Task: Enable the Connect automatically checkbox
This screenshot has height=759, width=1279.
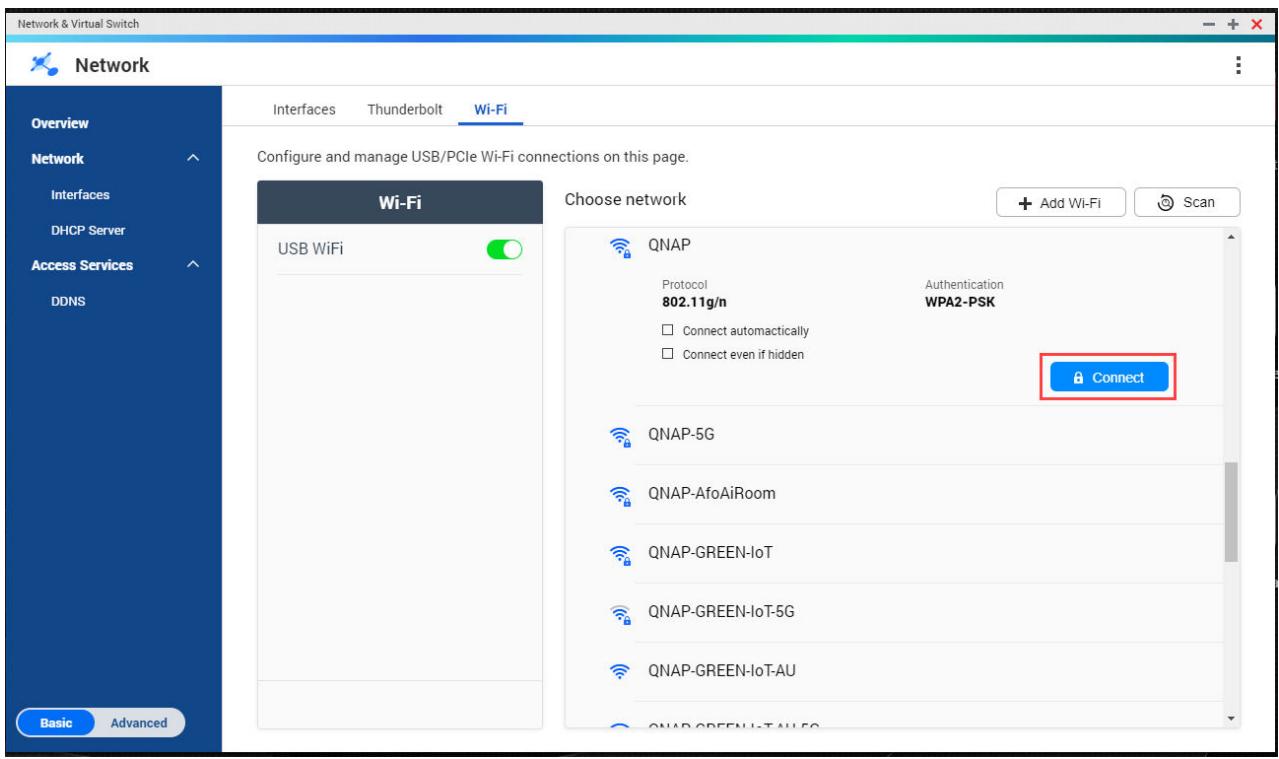Action: click(x=668, y=331)
